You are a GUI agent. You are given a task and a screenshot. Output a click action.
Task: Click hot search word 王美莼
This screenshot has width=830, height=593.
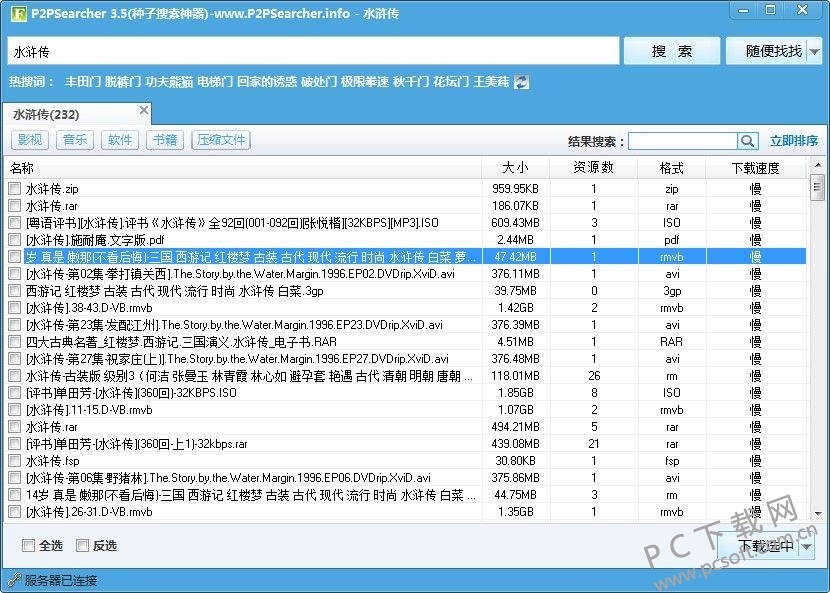(491, 82)
